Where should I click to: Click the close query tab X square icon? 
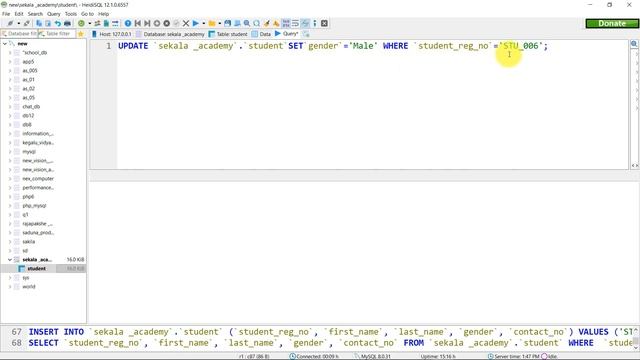[x=324, y=23]
